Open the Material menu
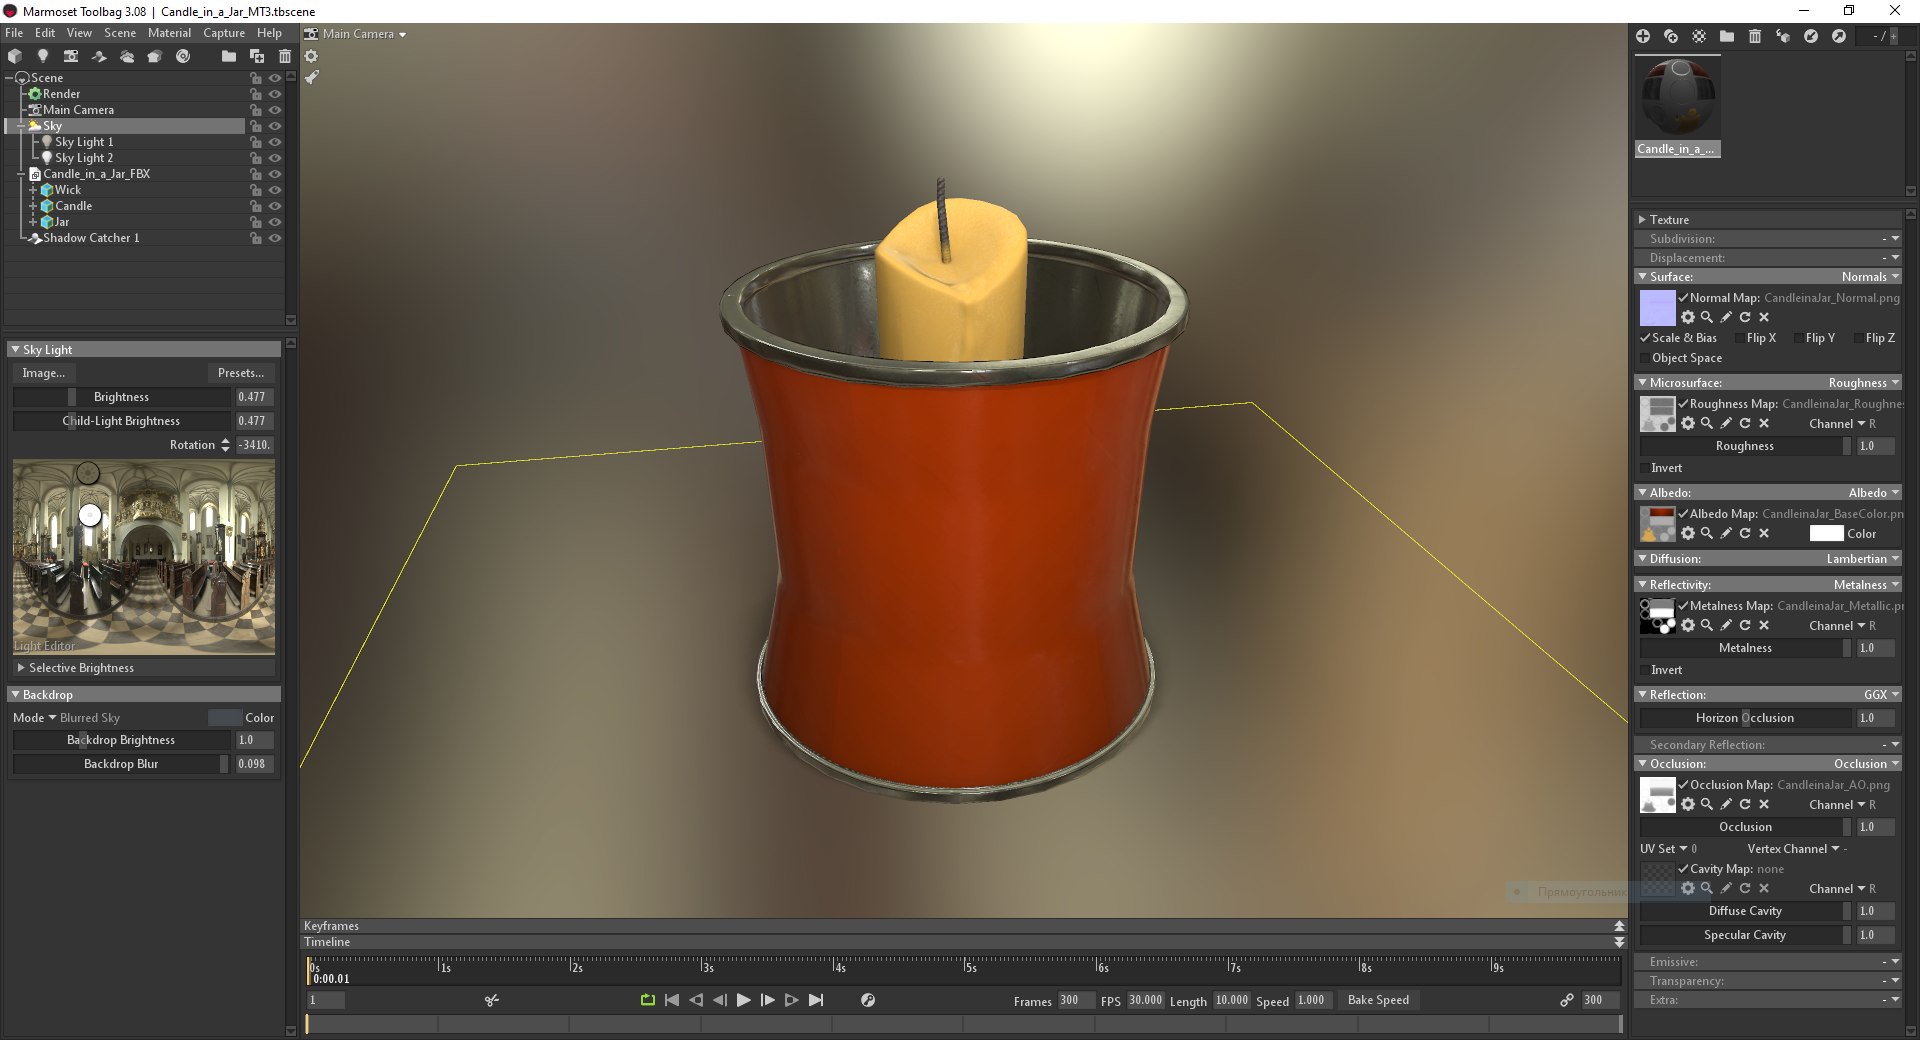The image size is (1920, 1040). point(169,33)
